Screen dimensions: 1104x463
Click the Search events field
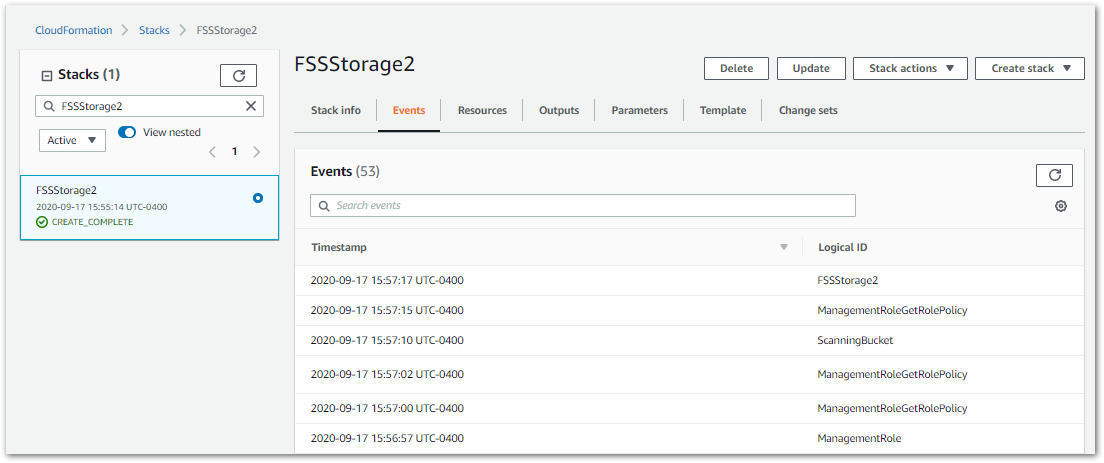click(x=583, y=205)
